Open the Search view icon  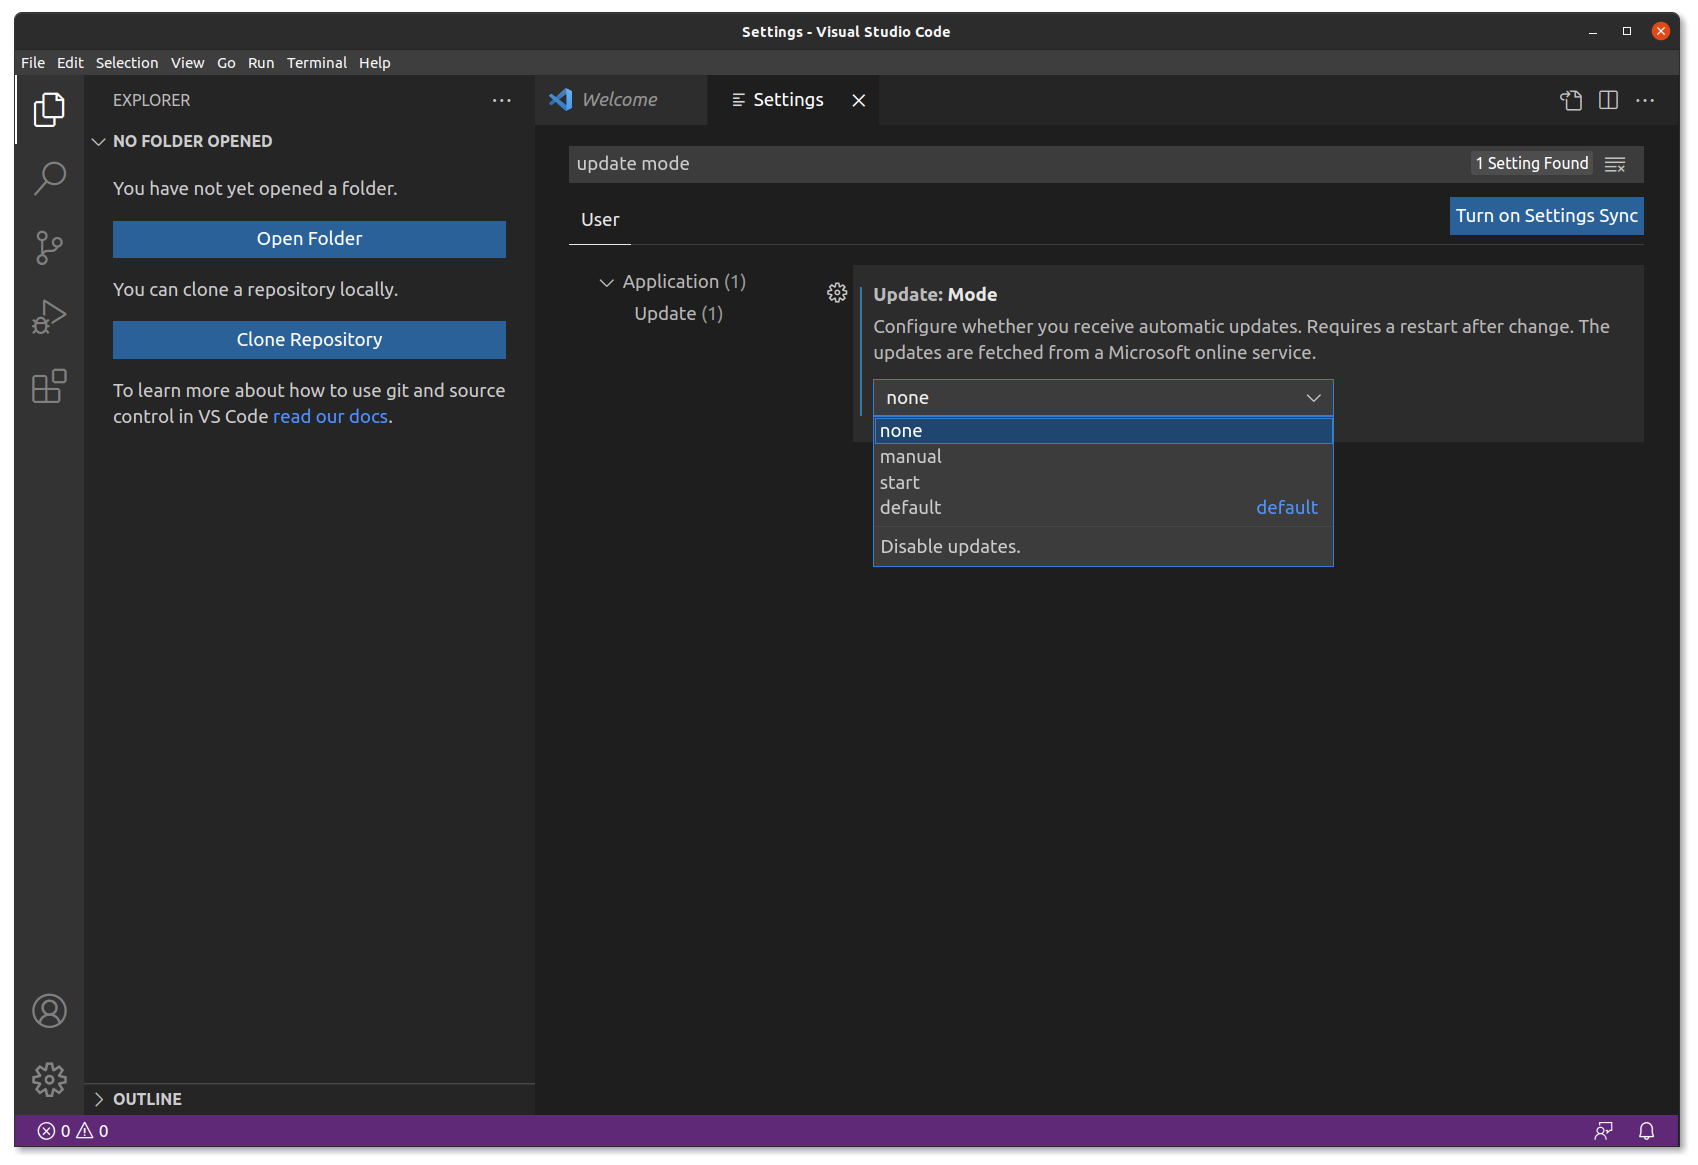point(49,178)
